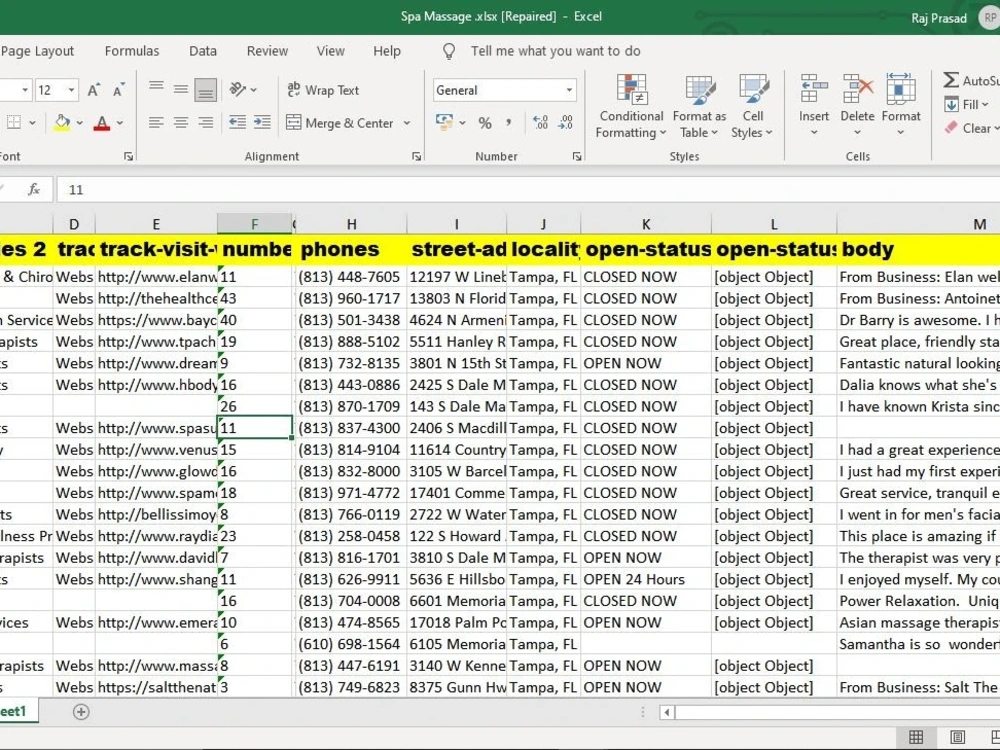This screenshot has width=1000, height=750.
Task: Click font color A button
Action: tap(101, 122)
